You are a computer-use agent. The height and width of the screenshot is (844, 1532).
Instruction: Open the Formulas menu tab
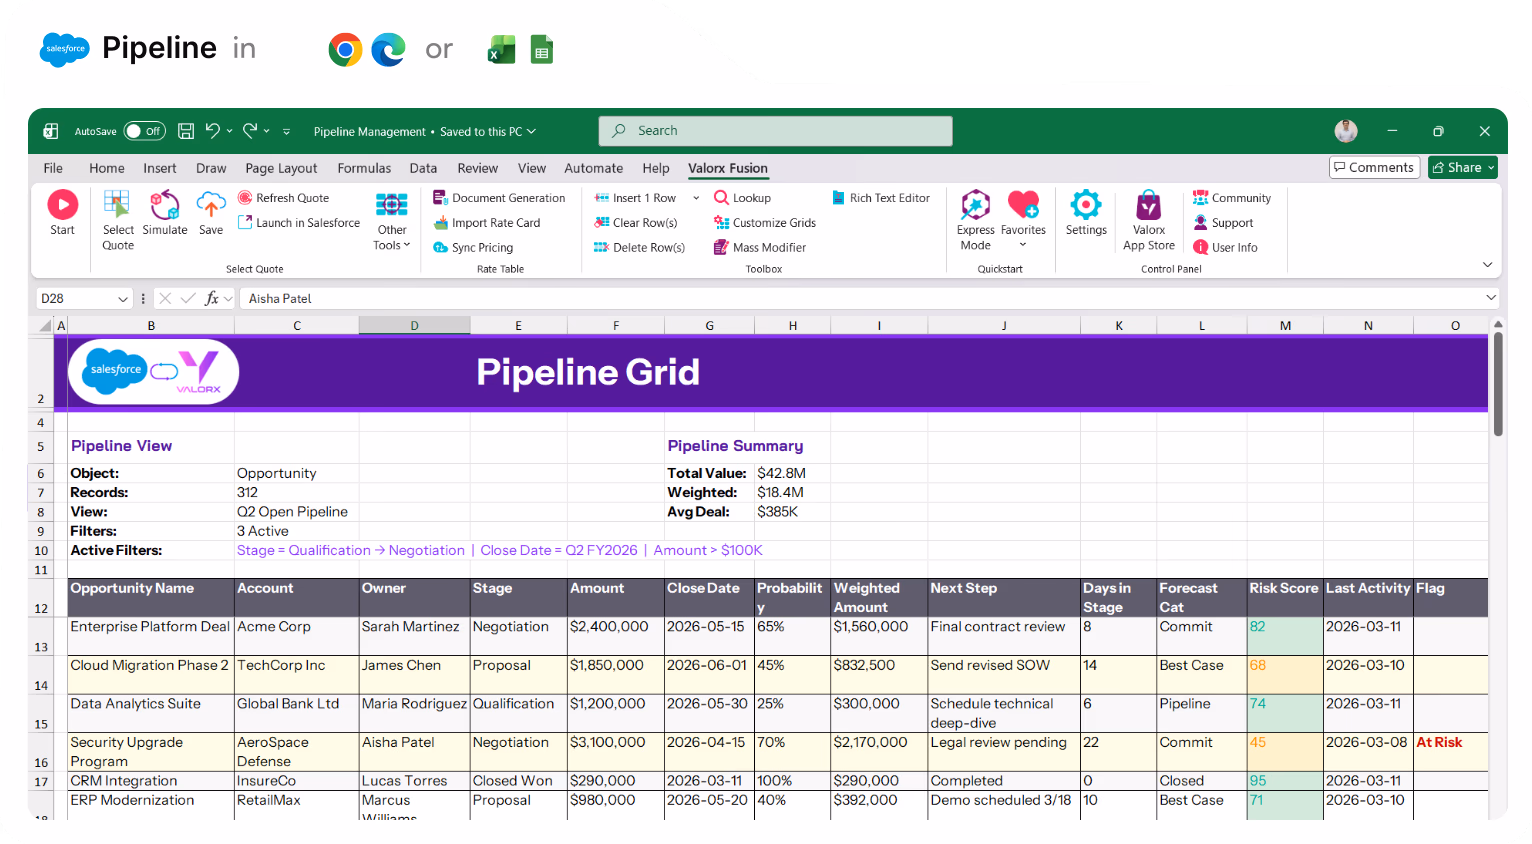click(x=364, y=168)
